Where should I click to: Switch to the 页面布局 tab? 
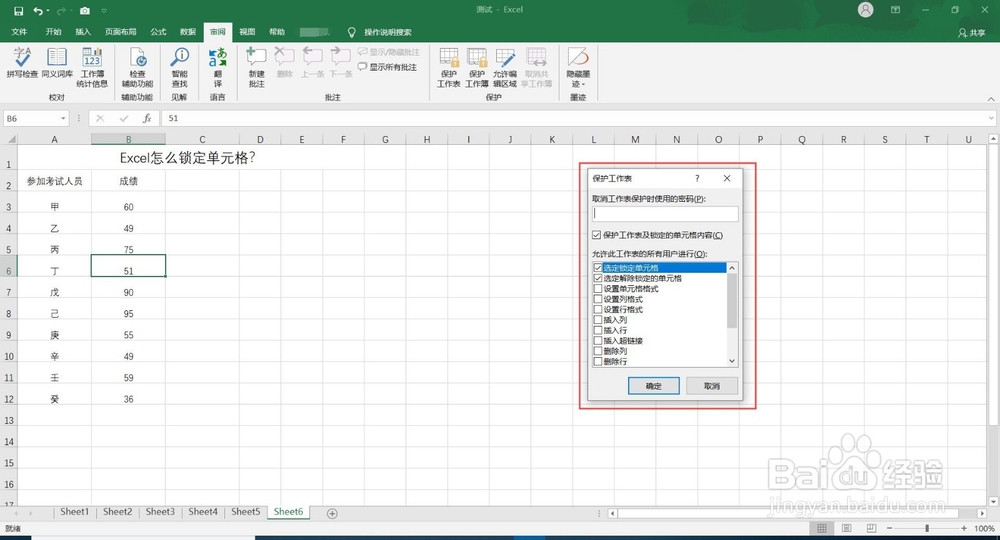121,32
